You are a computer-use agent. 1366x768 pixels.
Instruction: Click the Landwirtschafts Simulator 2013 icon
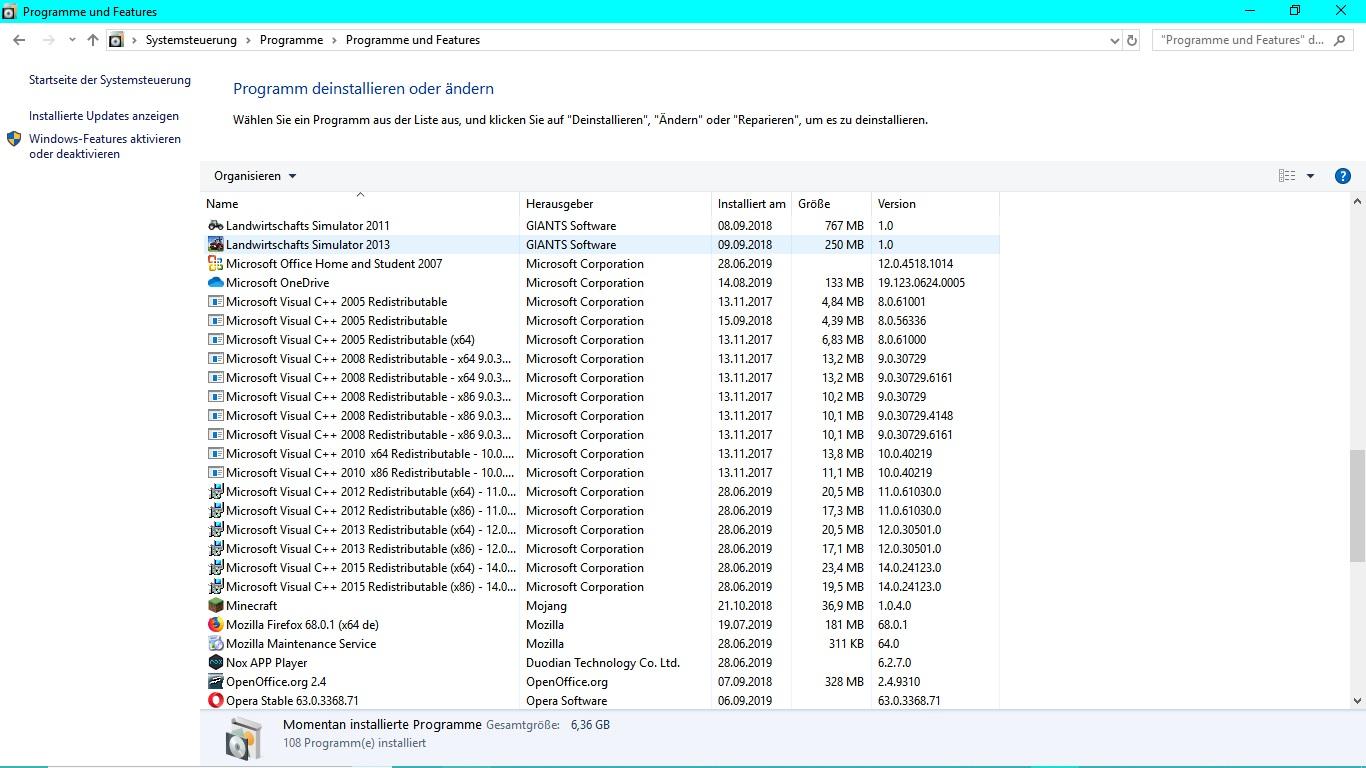(215, 245)
